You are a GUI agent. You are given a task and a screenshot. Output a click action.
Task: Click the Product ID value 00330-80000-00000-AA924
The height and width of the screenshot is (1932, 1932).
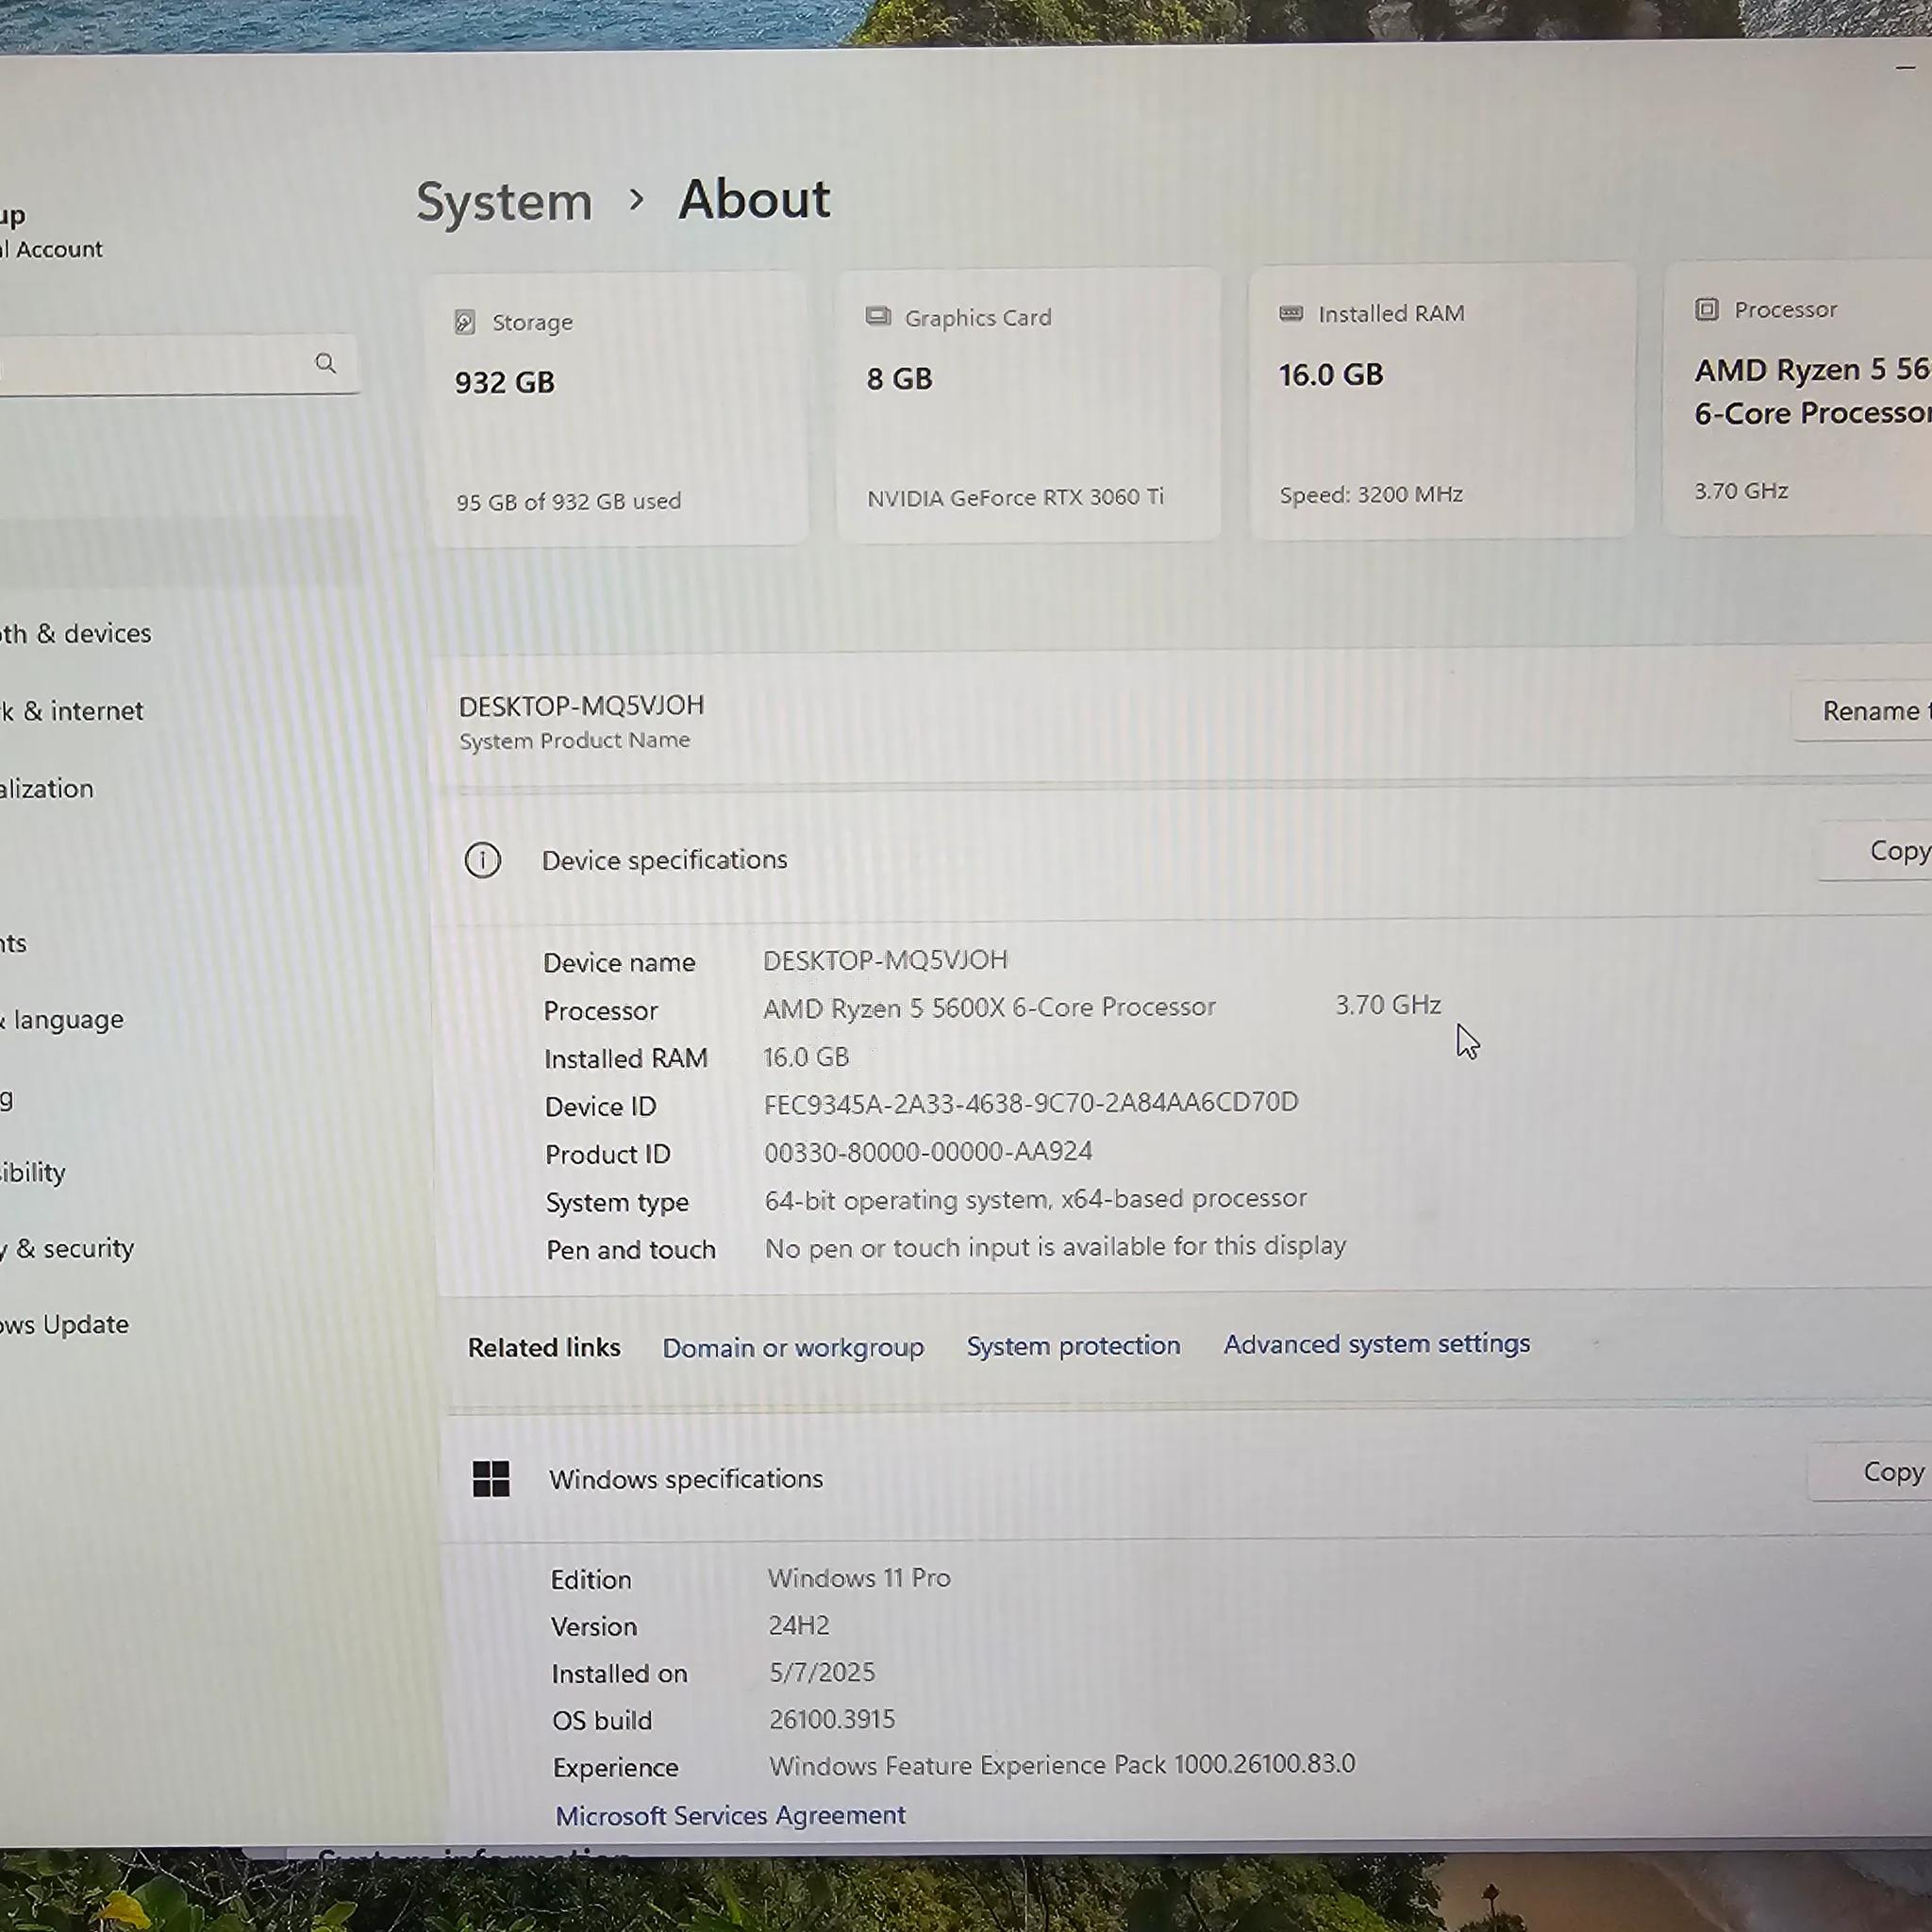pos(928,1152)
